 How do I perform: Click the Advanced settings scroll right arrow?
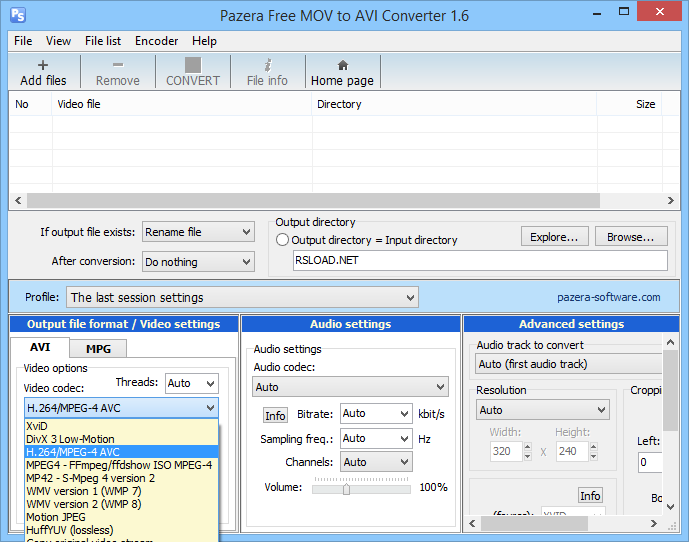pyautogui.click(x=654, y=523)
